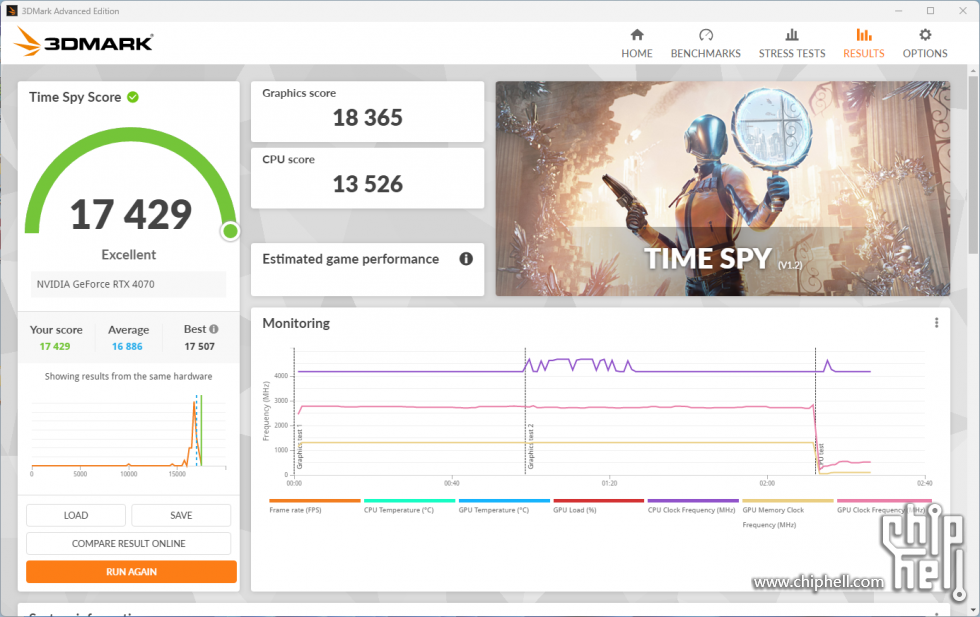Click the Time Spy score gauge indicator
The height and width of the screenshot is (617, 980).
point(230,231)
